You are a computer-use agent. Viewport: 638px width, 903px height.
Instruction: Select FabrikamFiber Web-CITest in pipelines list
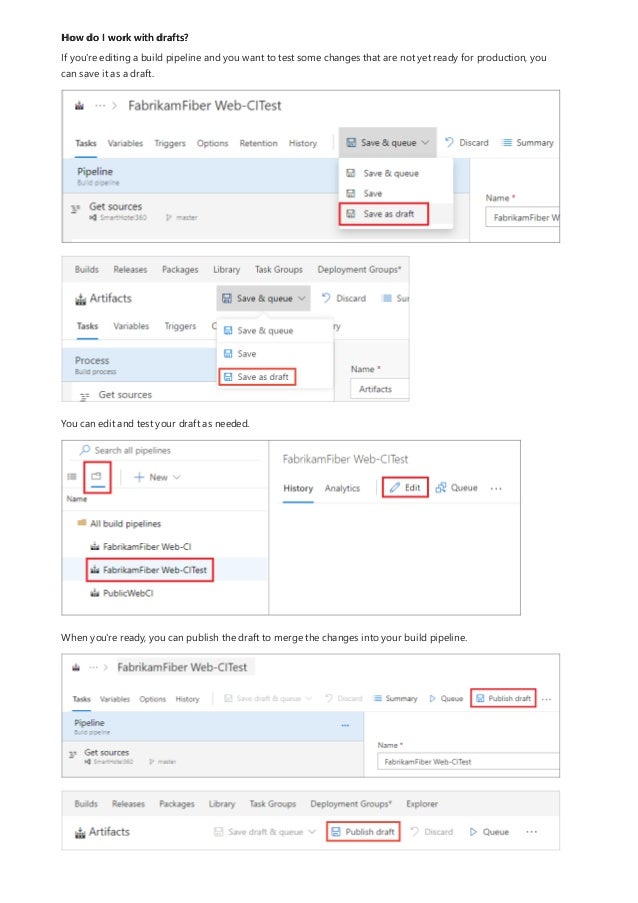149,570
